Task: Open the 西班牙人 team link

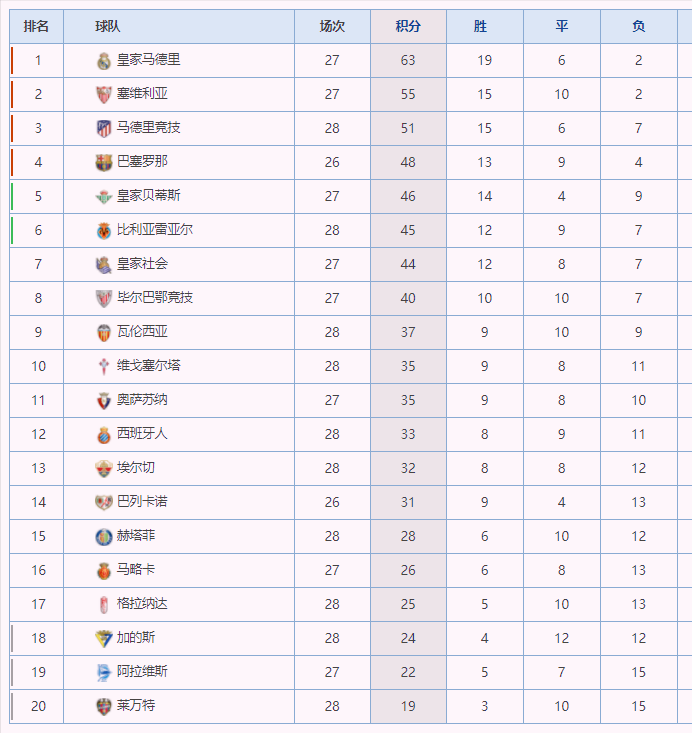Action: click(142, 434)
